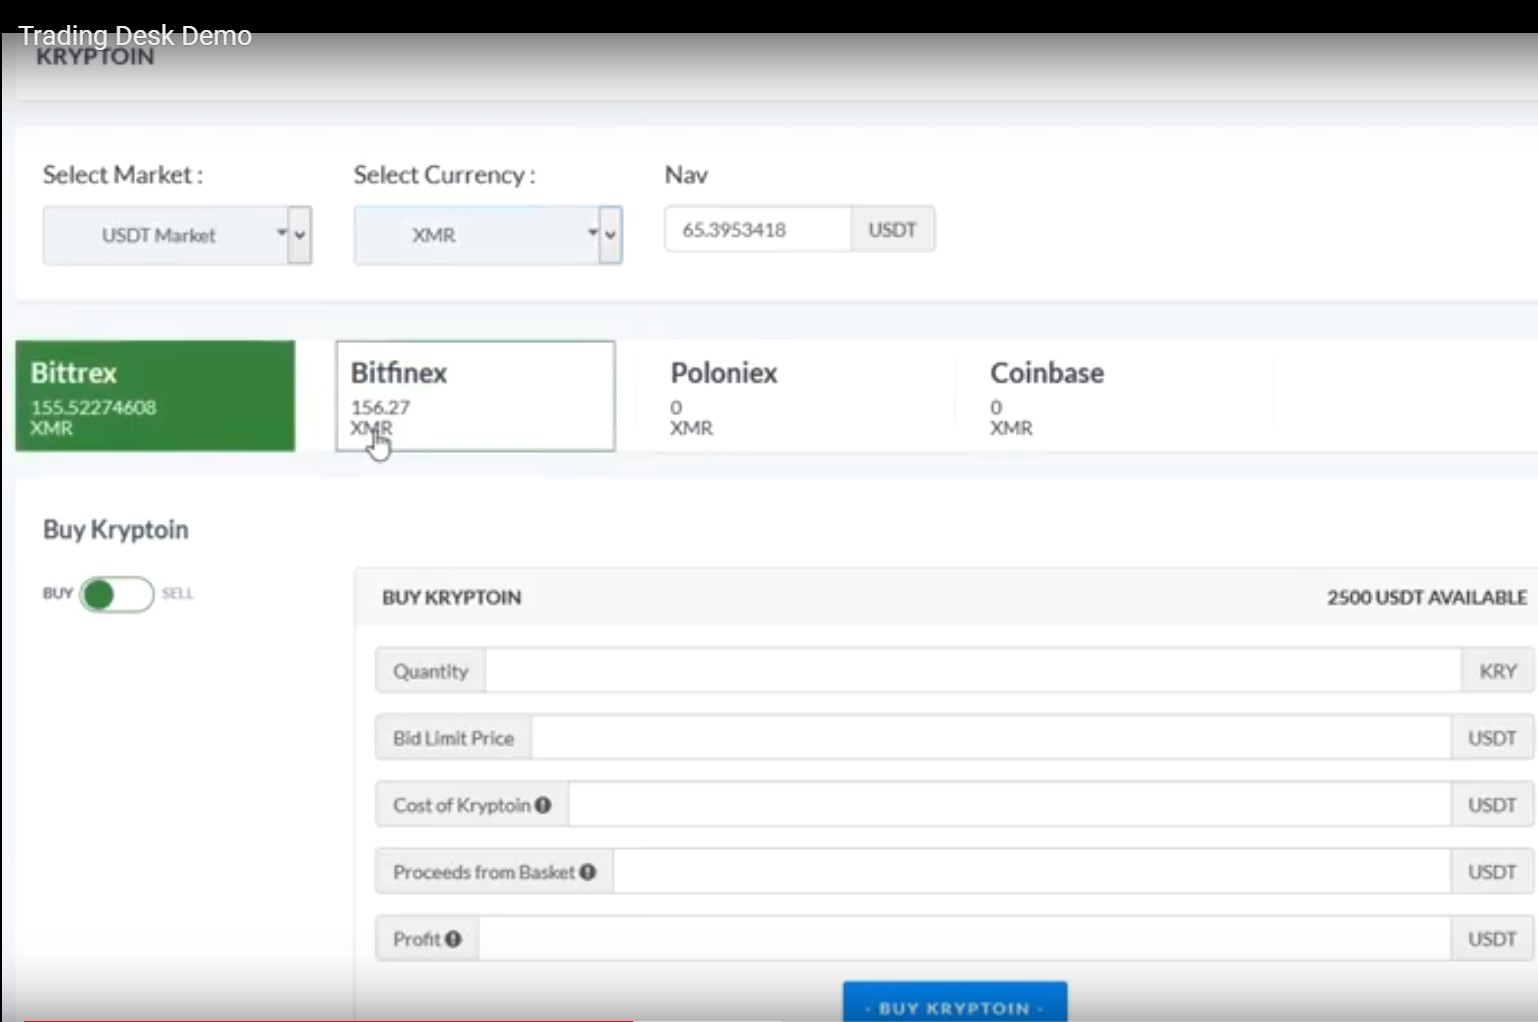1538x1022 pixels.
Task: Click the USDT unit label beside Nav
Action: [x=893, y=229]
